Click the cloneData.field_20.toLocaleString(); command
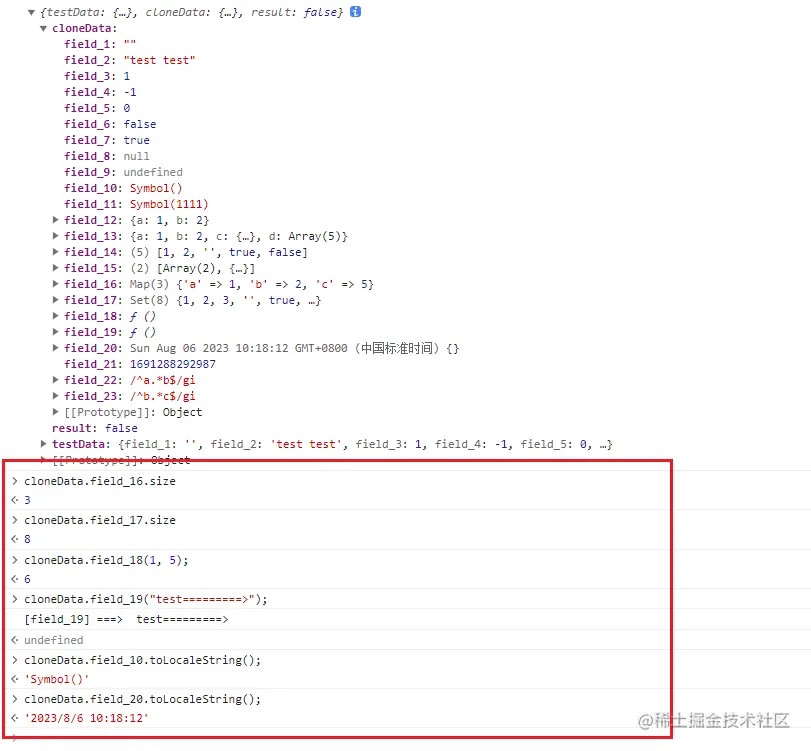The image size is (811, 751). click(142, 699)
